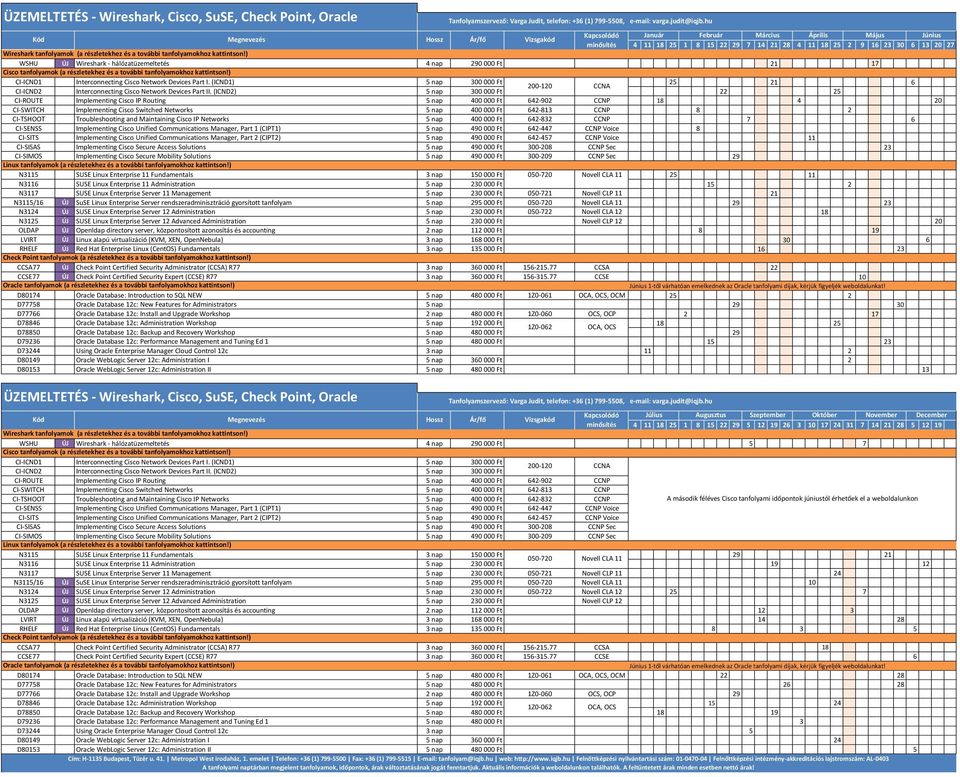Click the purple "Új" badge beside CCSA77 in January–June table

(x=64, y=268)
